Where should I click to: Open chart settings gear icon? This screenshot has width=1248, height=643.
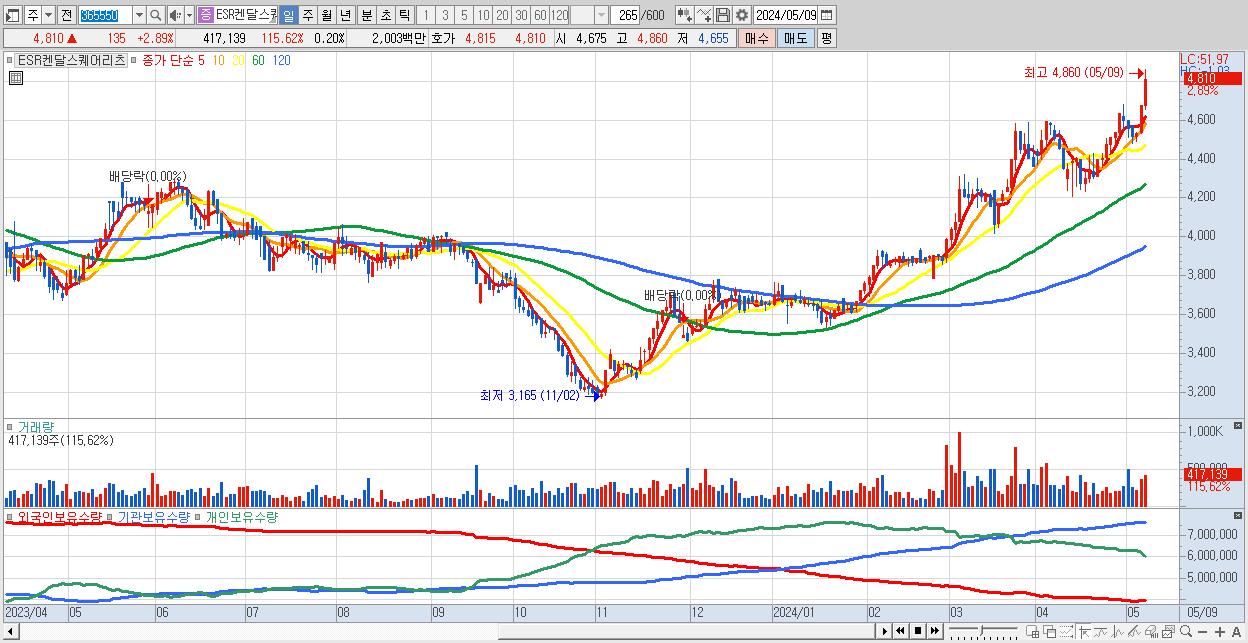click(741, 15)
